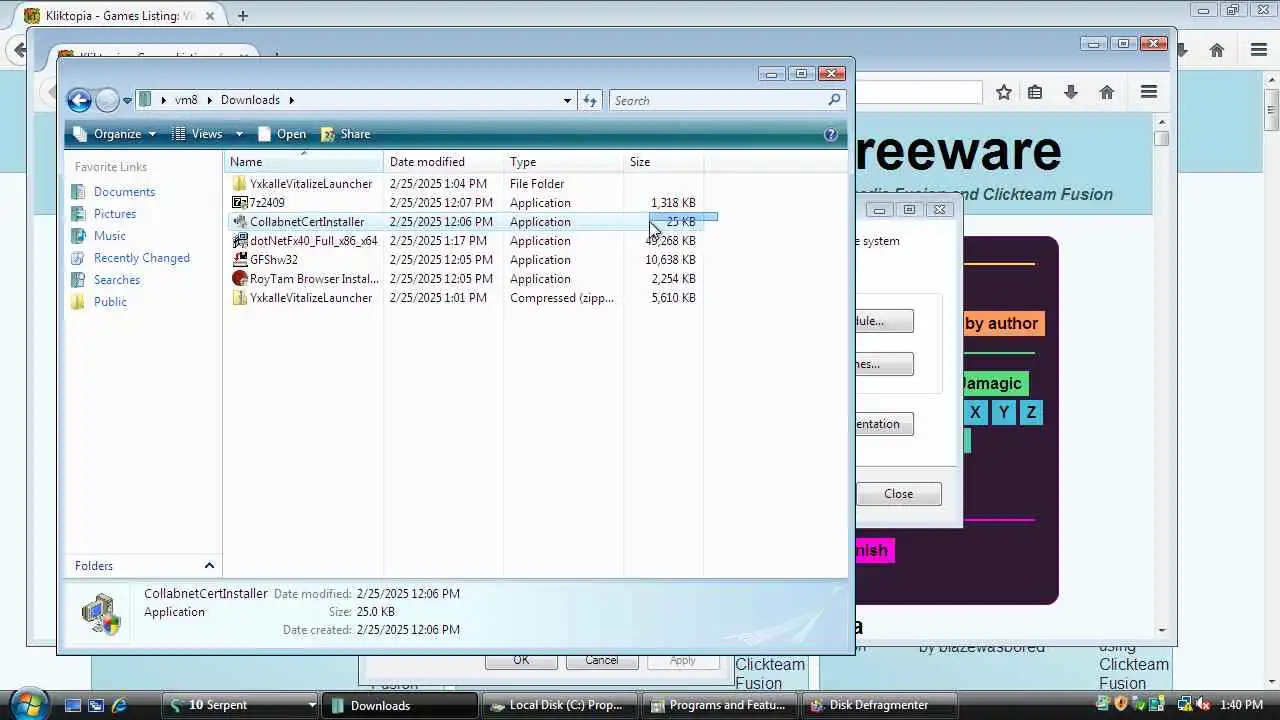Expand the address bar previous locations dropdown

point(567,100)
